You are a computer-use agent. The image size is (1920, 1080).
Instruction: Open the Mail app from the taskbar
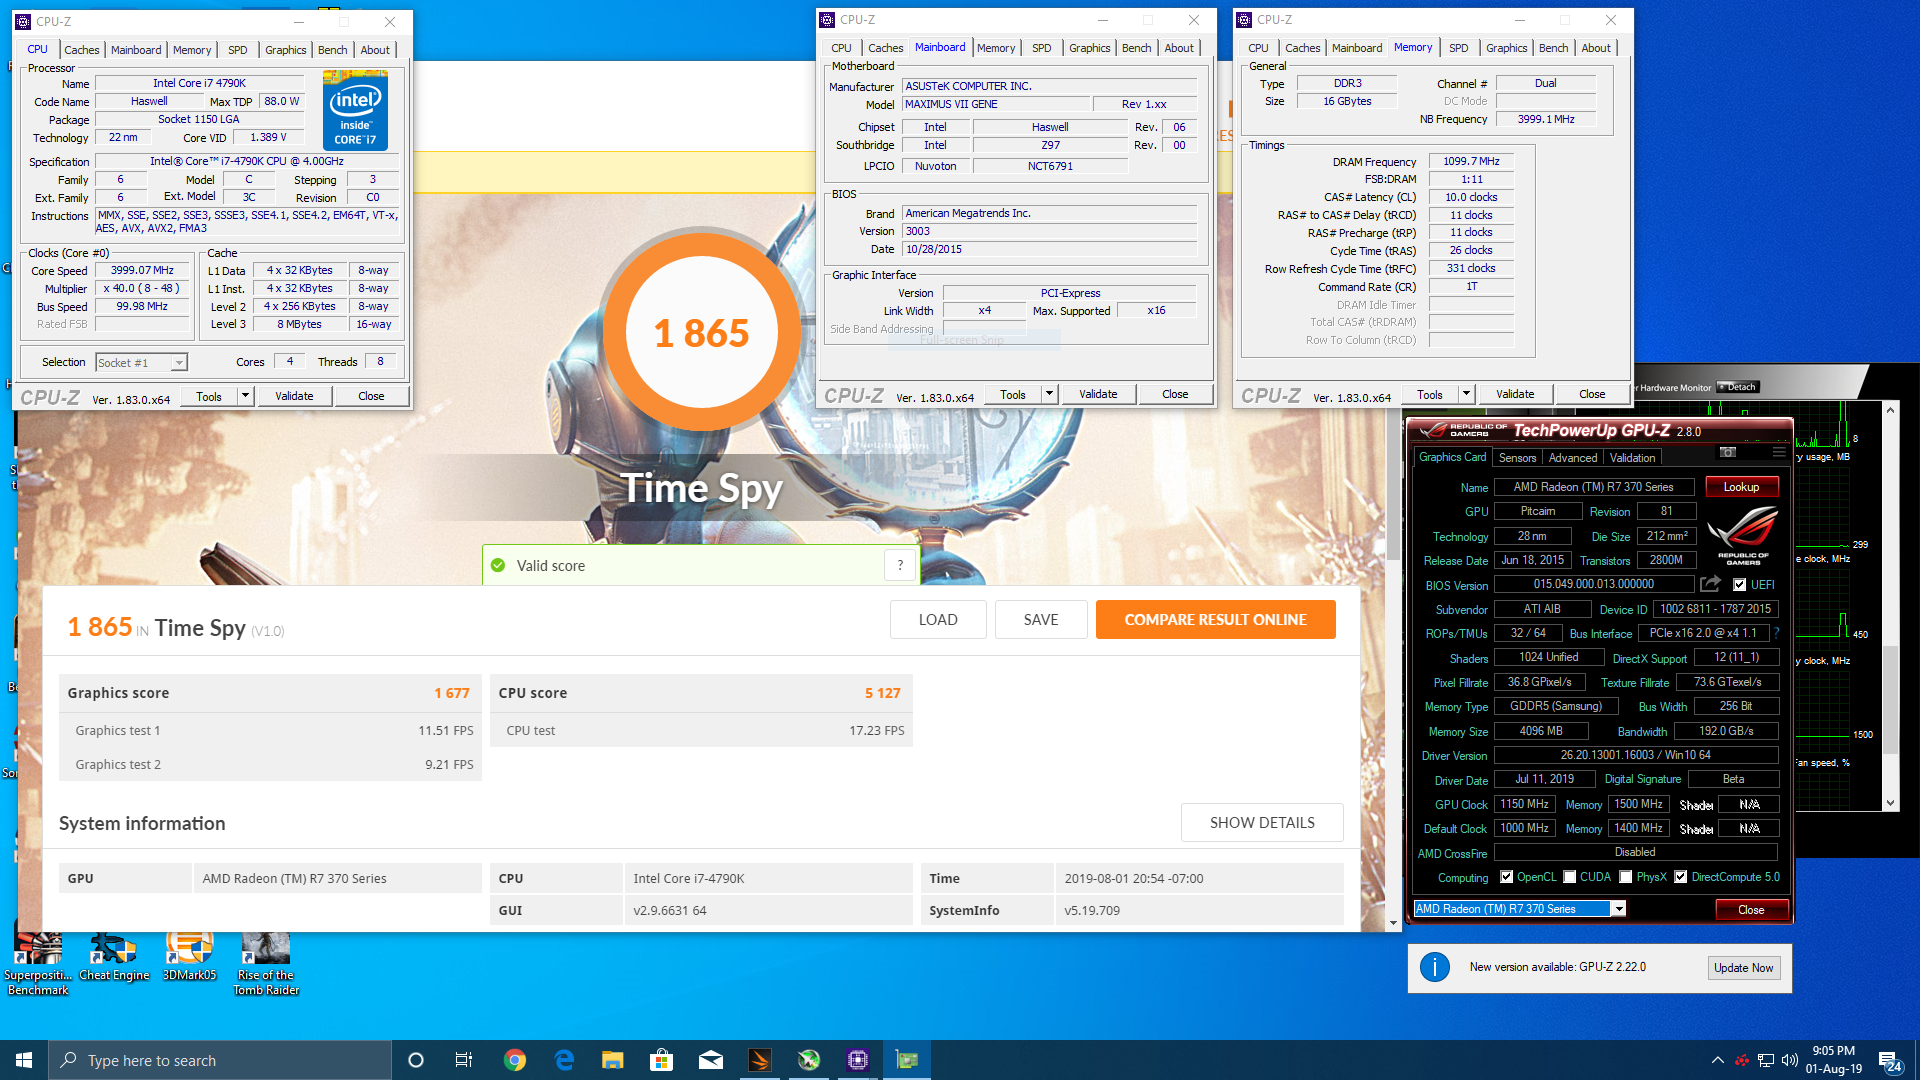click(x=711, y=1060)
